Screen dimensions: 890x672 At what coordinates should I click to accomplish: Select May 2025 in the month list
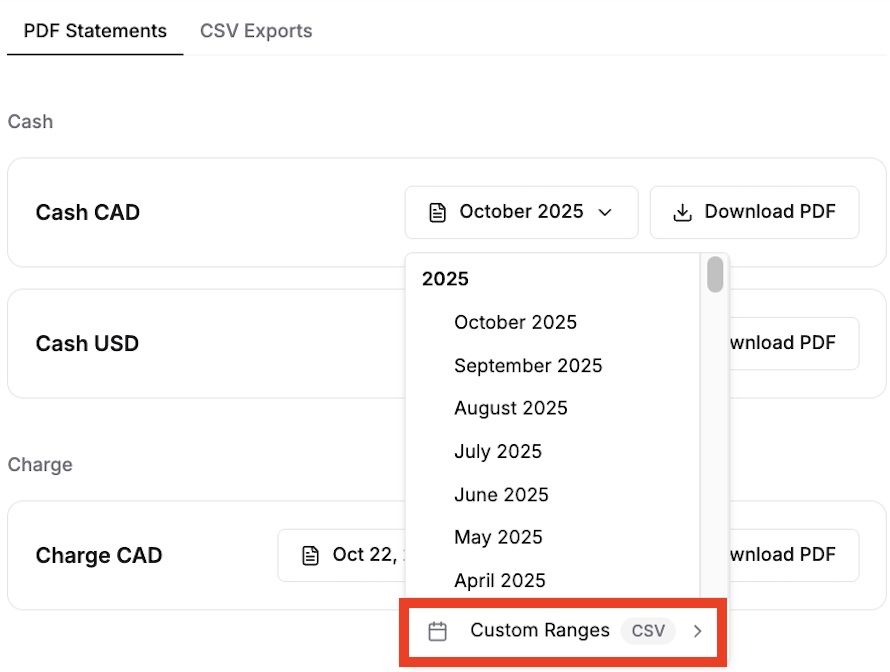click(x=498, y=538)
